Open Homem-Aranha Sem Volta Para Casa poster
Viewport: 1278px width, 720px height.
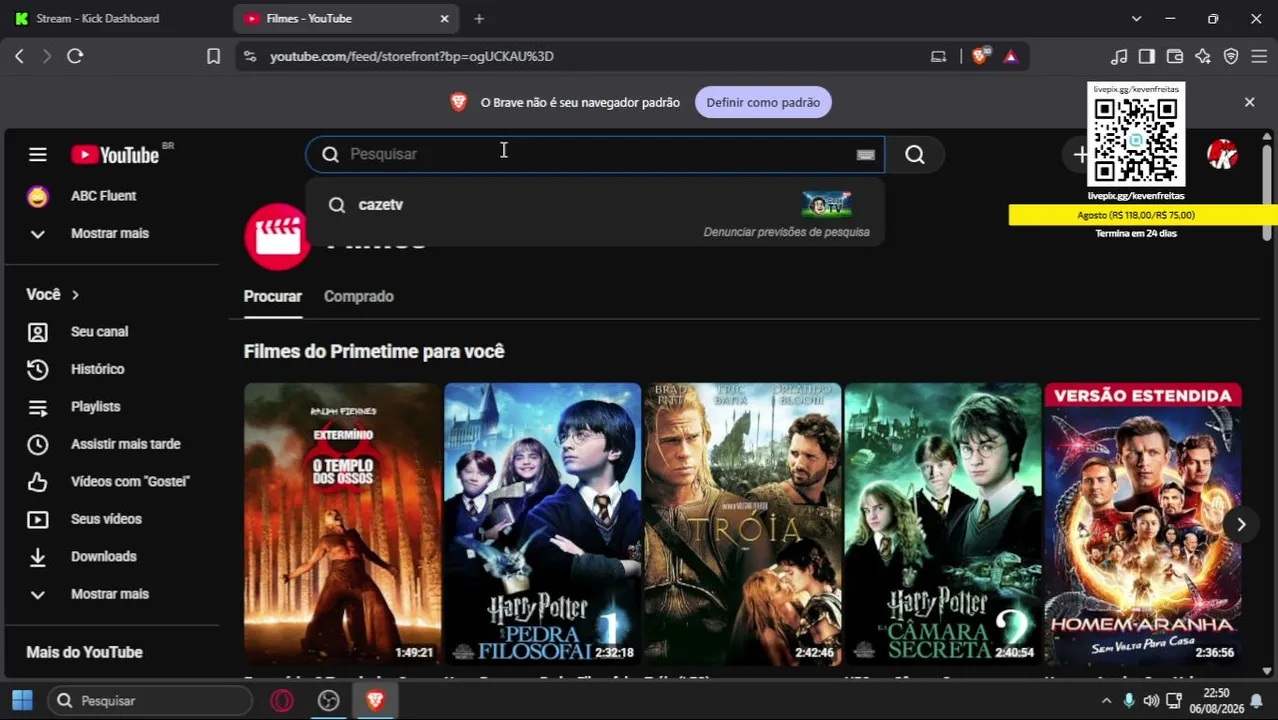pyautogui.click(x=1142, y=524)
